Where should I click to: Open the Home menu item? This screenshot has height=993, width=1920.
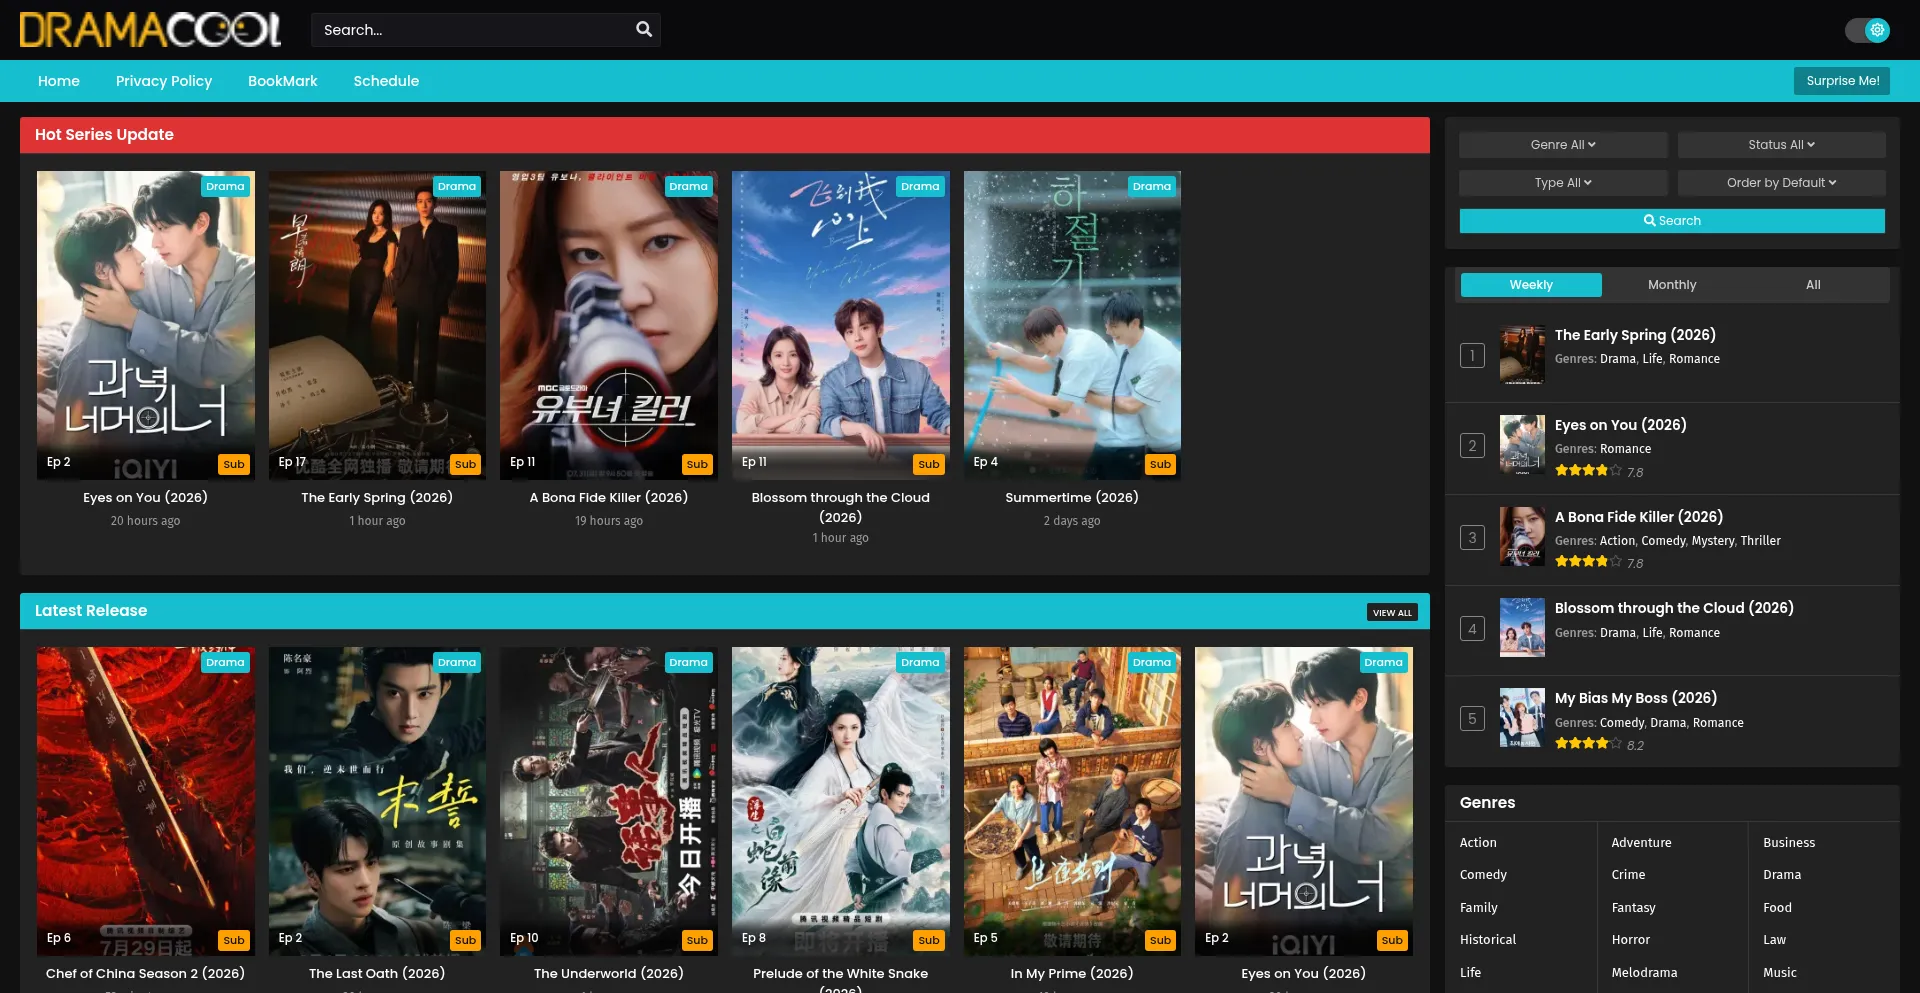pyautogui.click(x=59, y=81)
